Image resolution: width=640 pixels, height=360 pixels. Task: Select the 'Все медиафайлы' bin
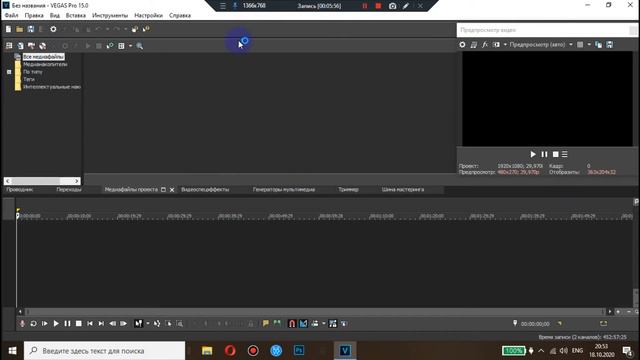(43, 57)
